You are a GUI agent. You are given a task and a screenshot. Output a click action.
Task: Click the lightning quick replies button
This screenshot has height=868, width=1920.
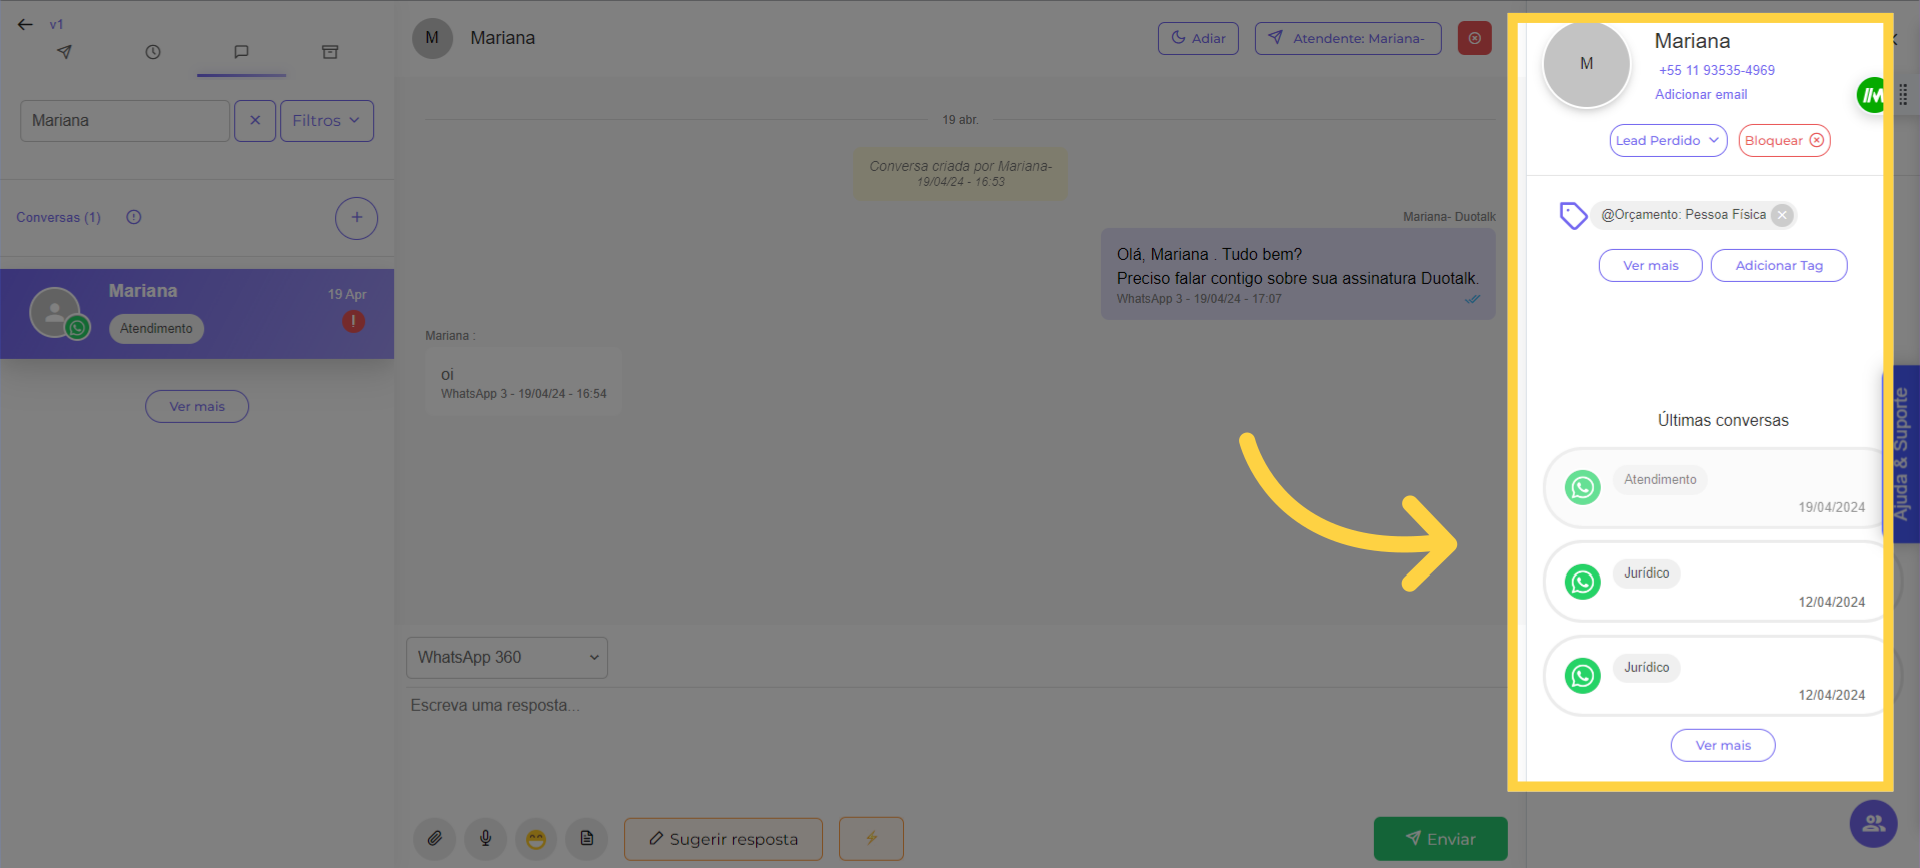point(871,838)
